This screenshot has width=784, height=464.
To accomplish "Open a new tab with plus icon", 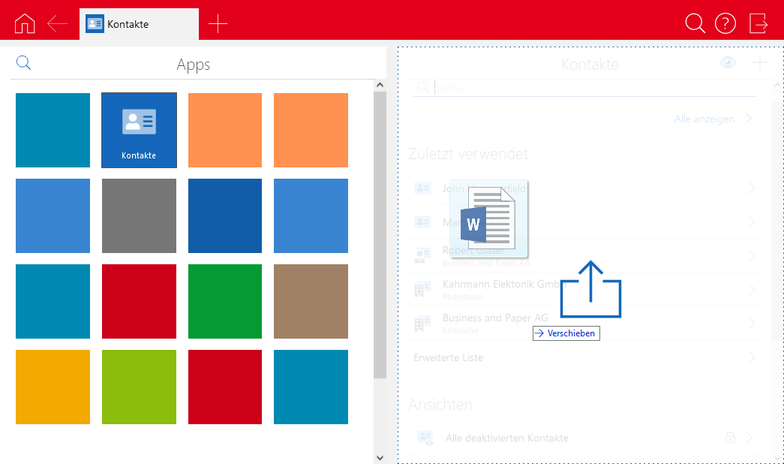I will pos(218,23).
